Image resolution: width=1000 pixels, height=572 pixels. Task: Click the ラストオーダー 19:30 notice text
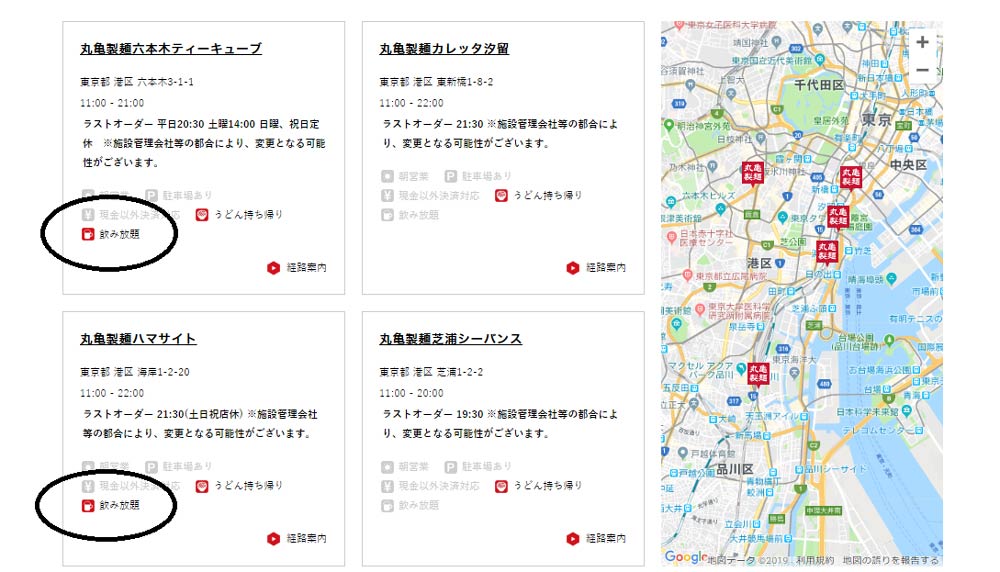pos(500,423)
